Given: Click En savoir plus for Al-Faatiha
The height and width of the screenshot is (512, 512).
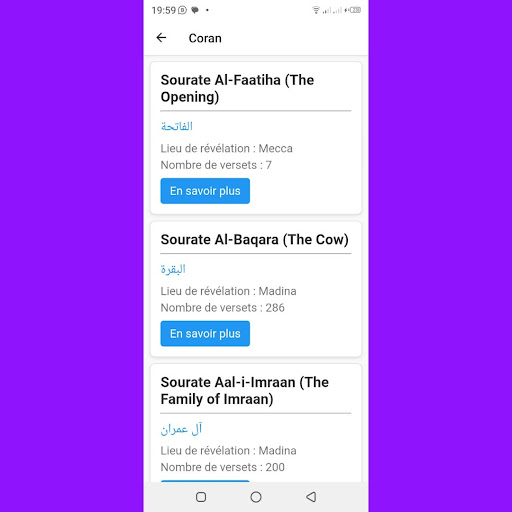Looking at the screenshot, I should point(205,191).
